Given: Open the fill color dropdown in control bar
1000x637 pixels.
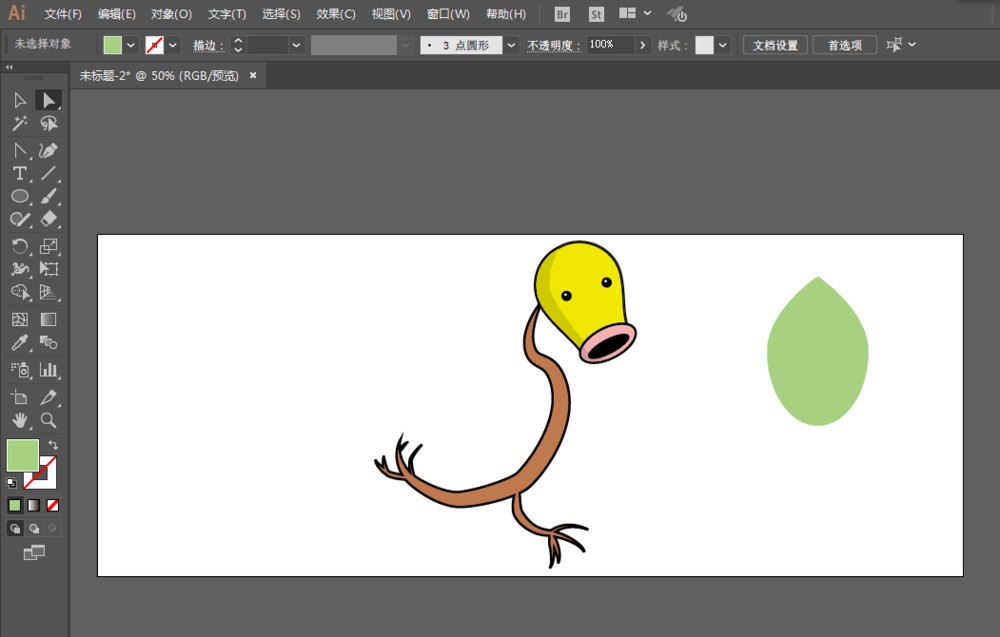Looking at the screenshot, I should pyautogui.click(x=131, y=45).
